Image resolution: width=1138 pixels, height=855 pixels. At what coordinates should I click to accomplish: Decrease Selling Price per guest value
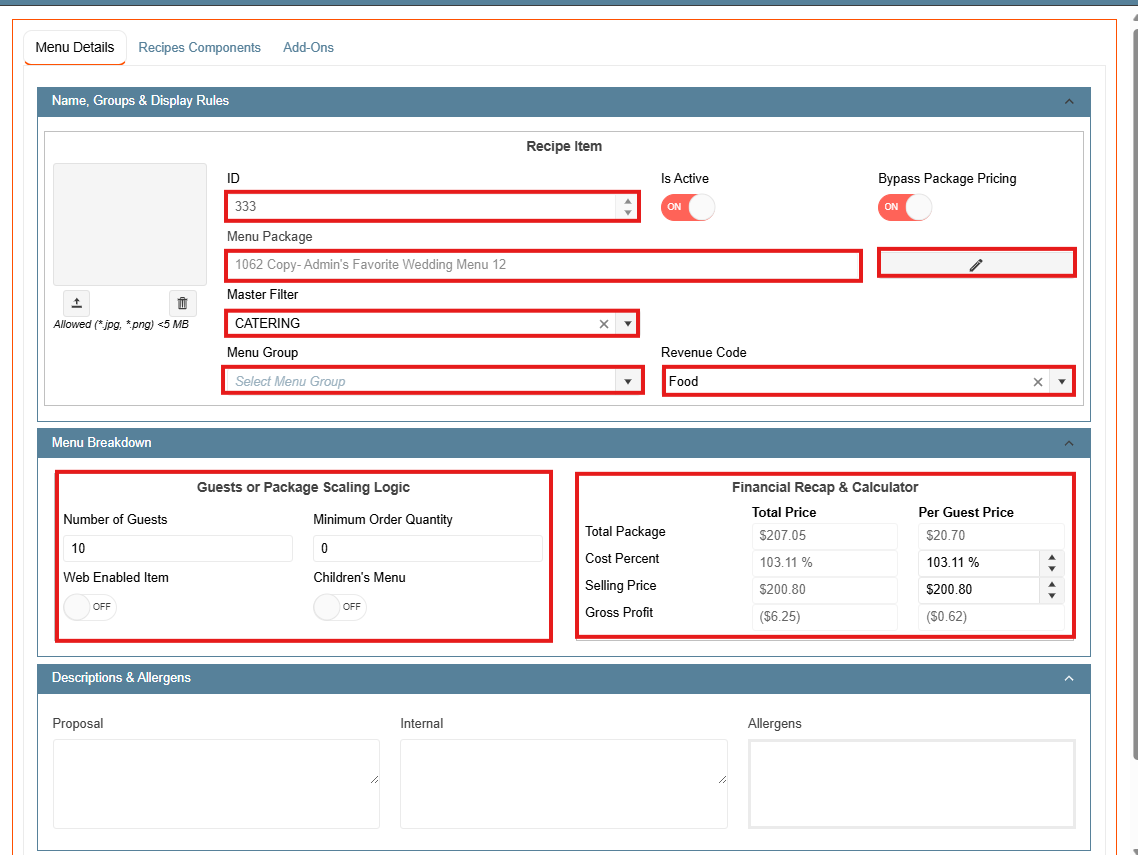pyautogui.click(x=1052, y=595)
